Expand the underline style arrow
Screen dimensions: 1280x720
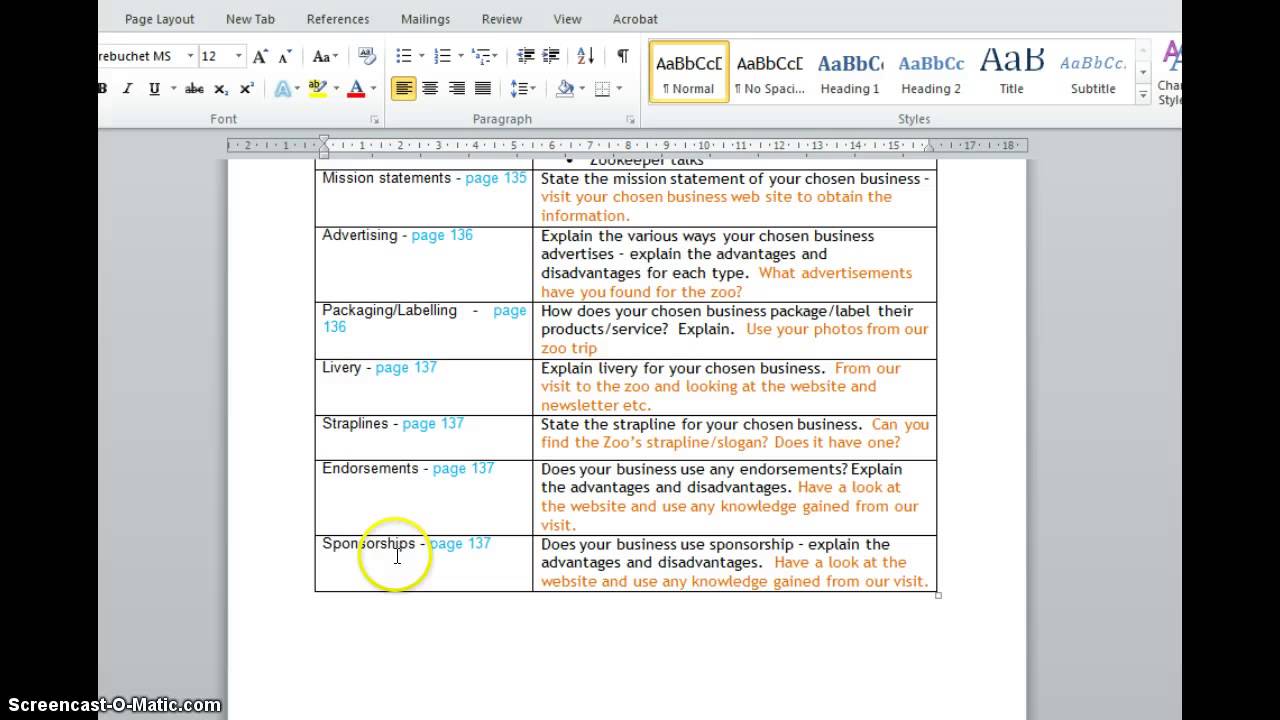pyautogui.click(x=173, y=89)
